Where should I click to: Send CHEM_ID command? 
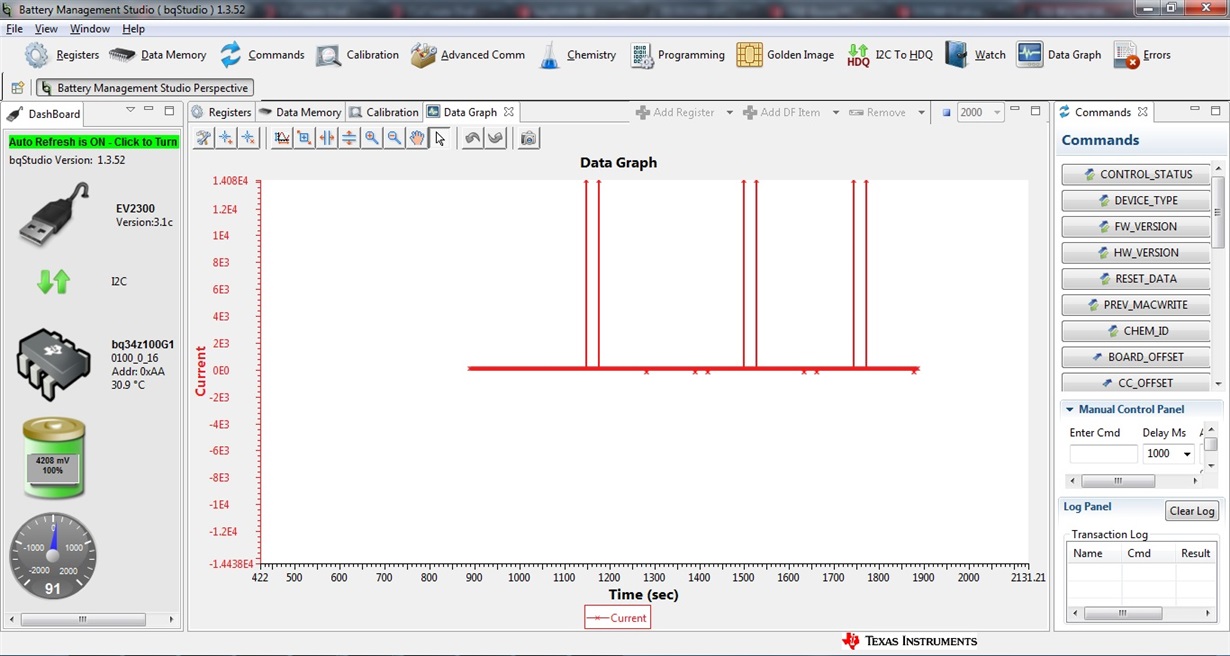1135,330
